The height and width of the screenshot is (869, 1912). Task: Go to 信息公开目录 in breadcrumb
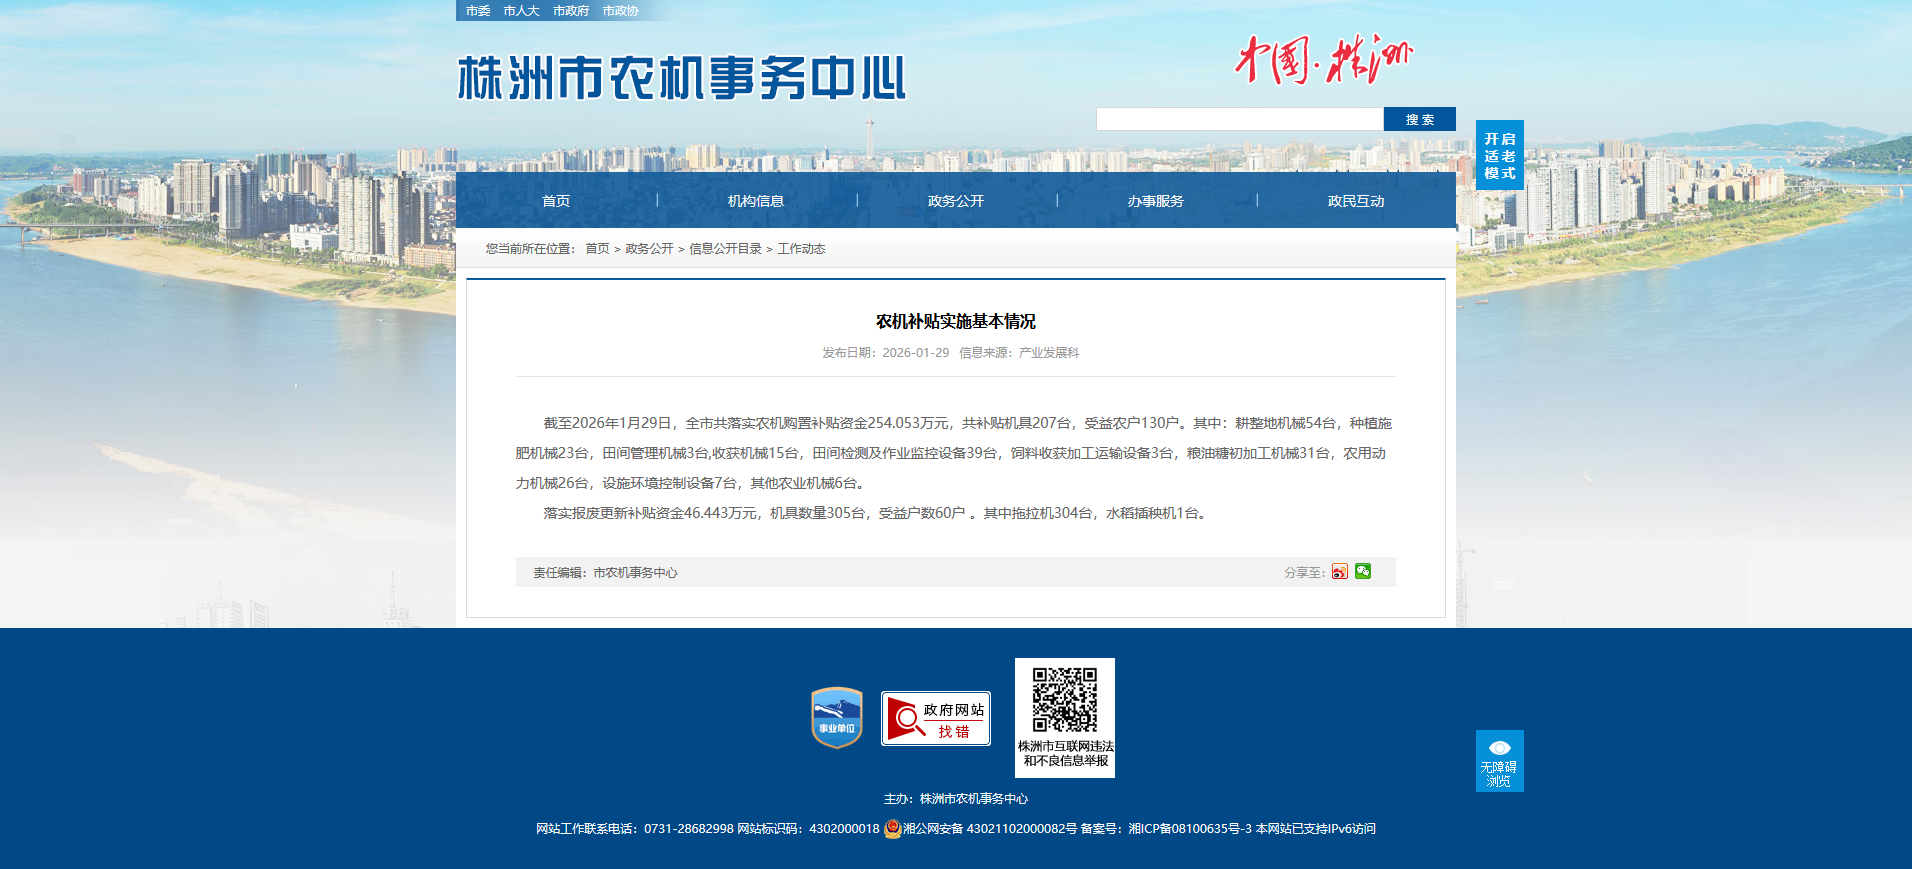coord(725,249)
